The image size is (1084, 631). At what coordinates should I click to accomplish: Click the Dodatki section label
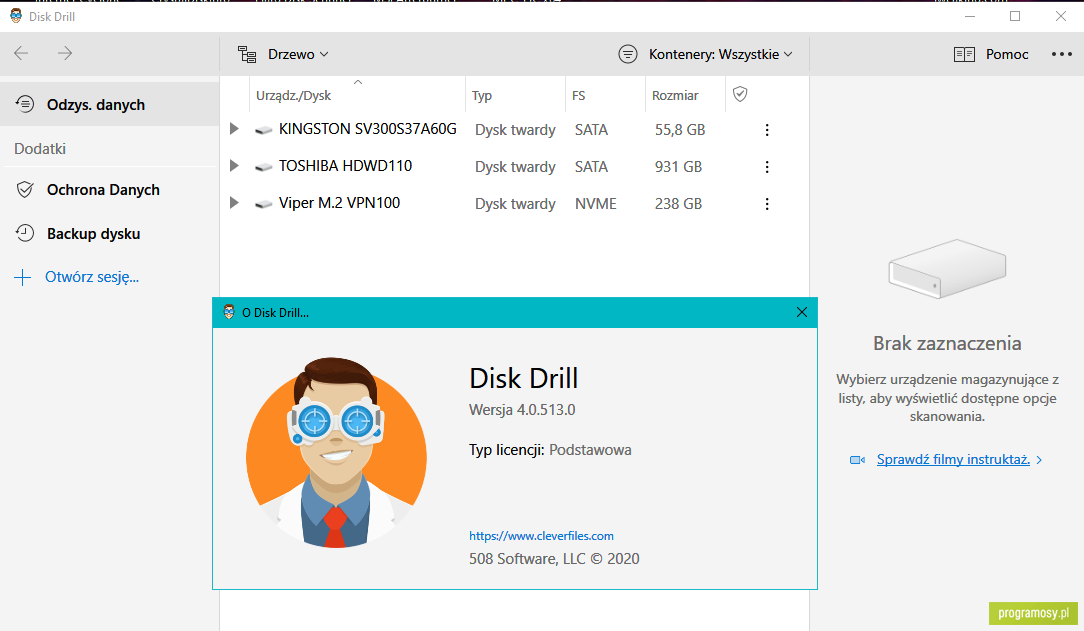(40, 149)
